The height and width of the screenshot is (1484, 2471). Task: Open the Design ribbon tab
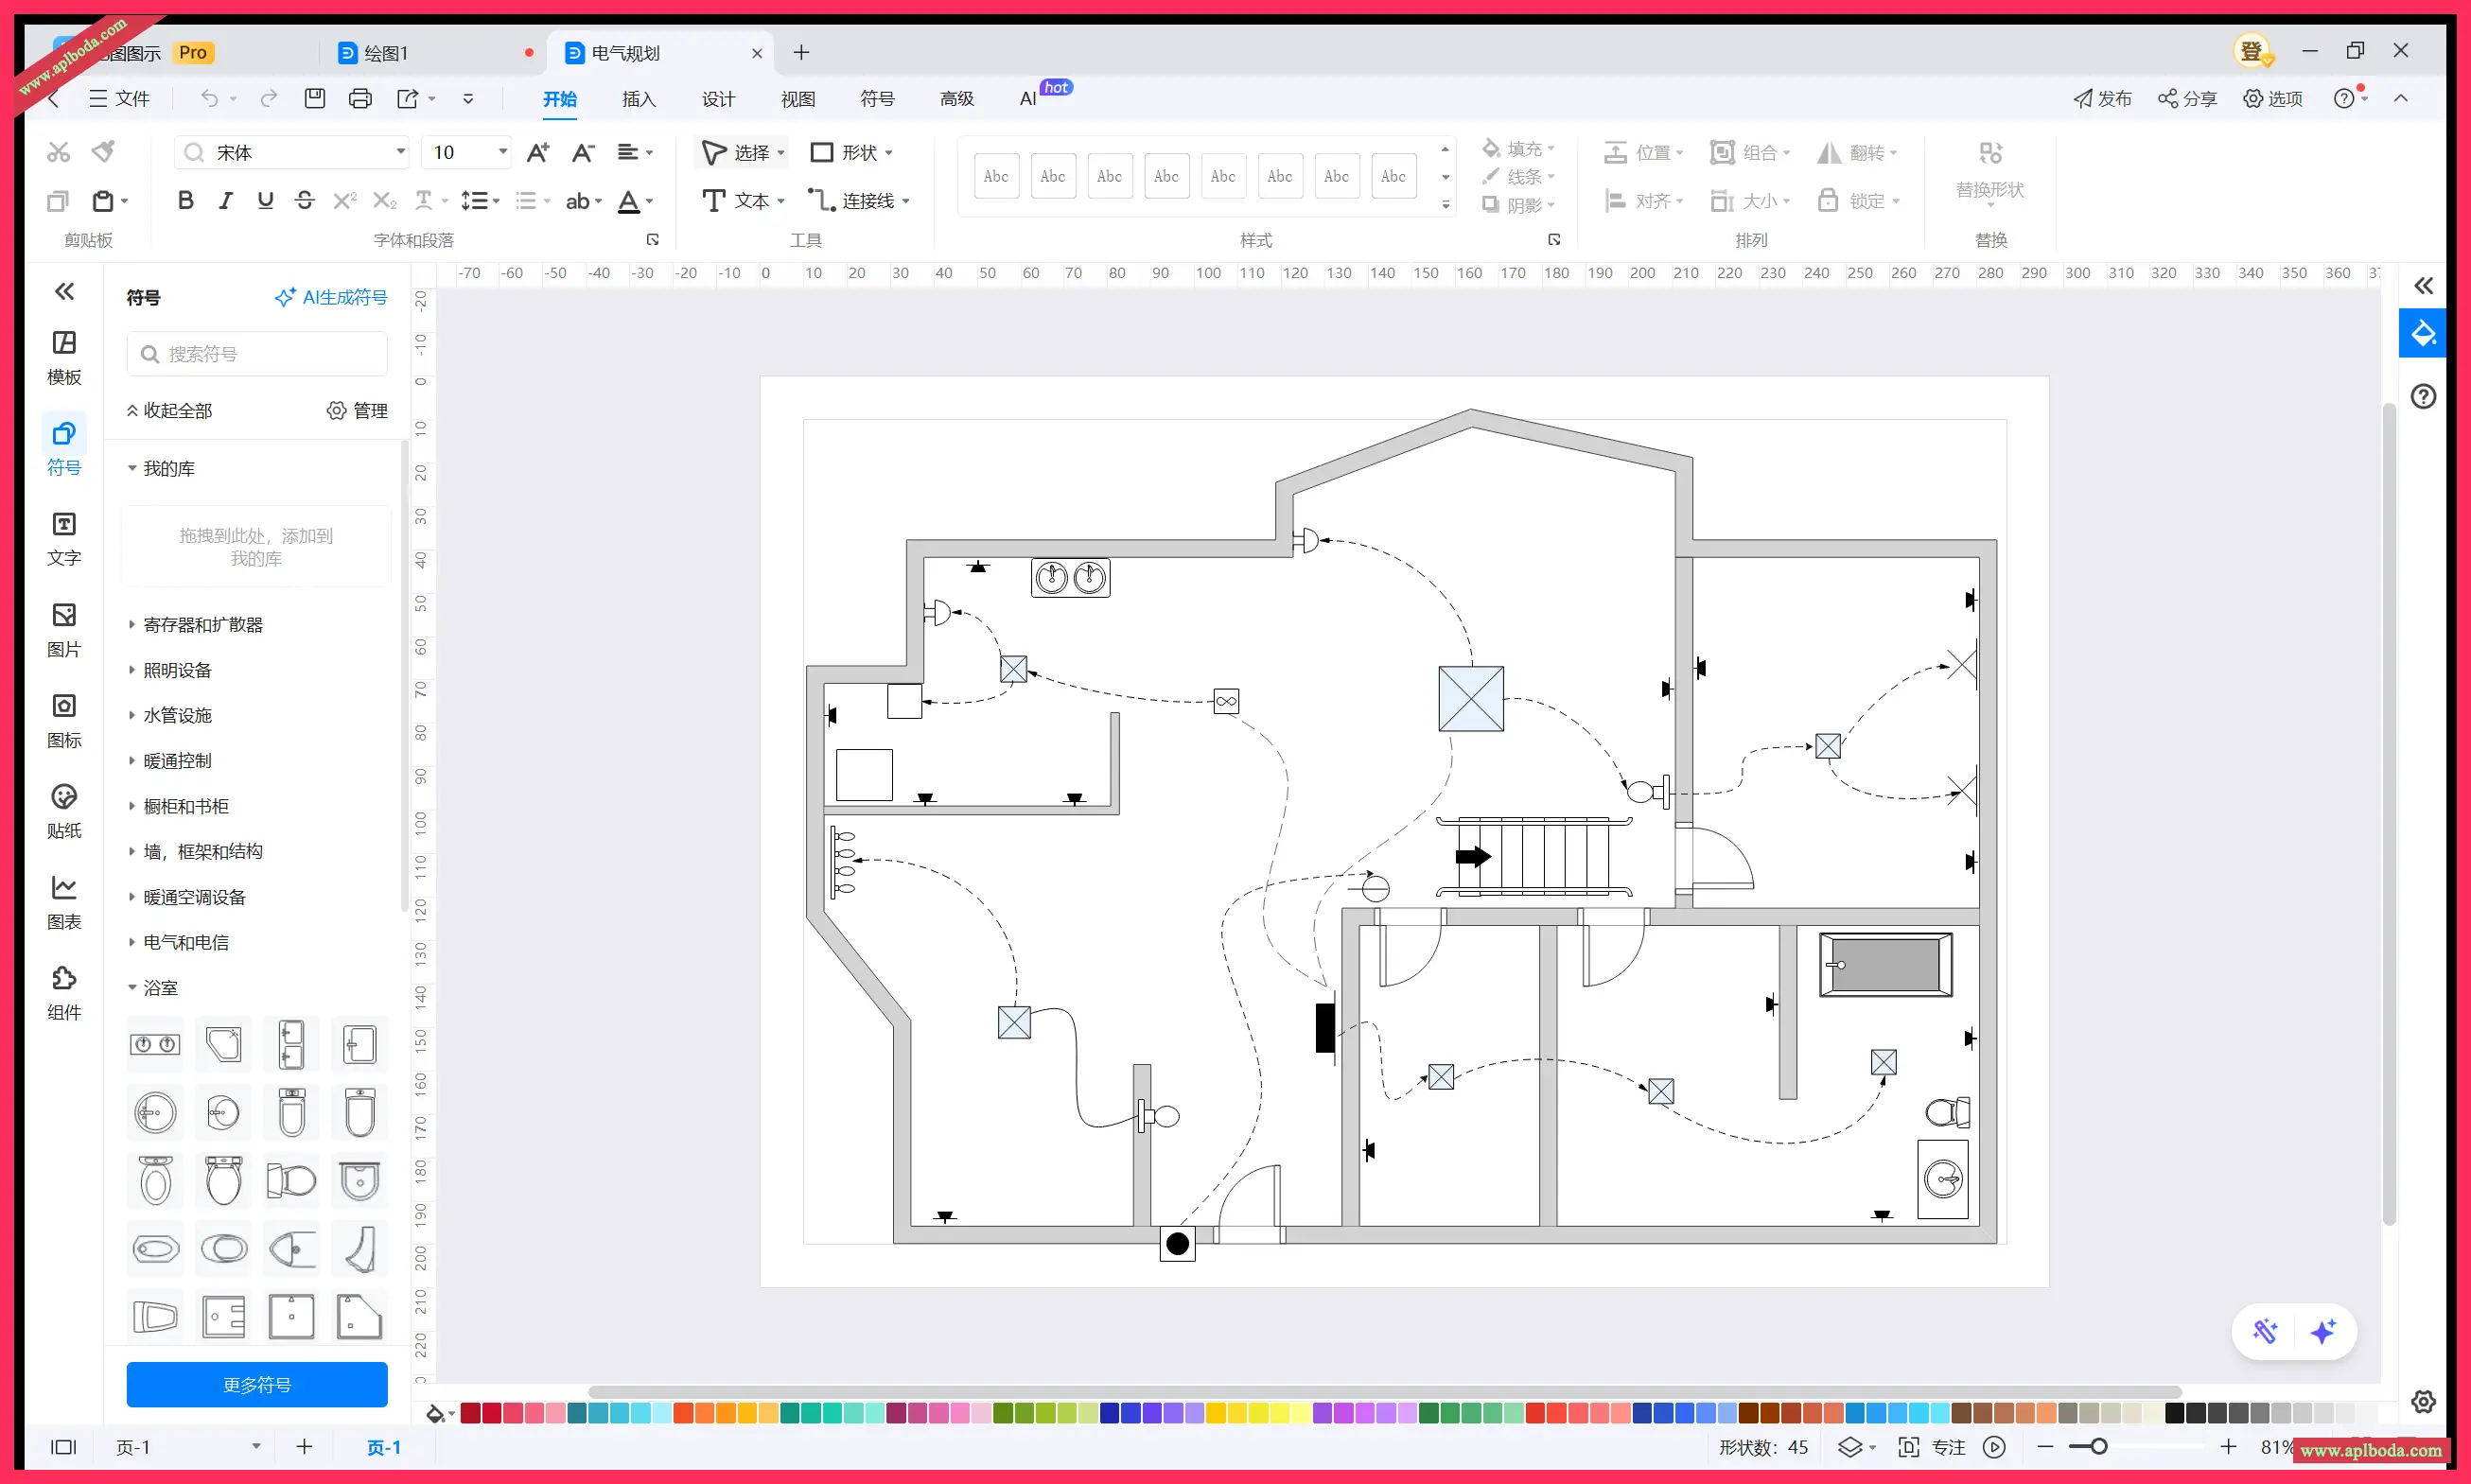[718, 98]
